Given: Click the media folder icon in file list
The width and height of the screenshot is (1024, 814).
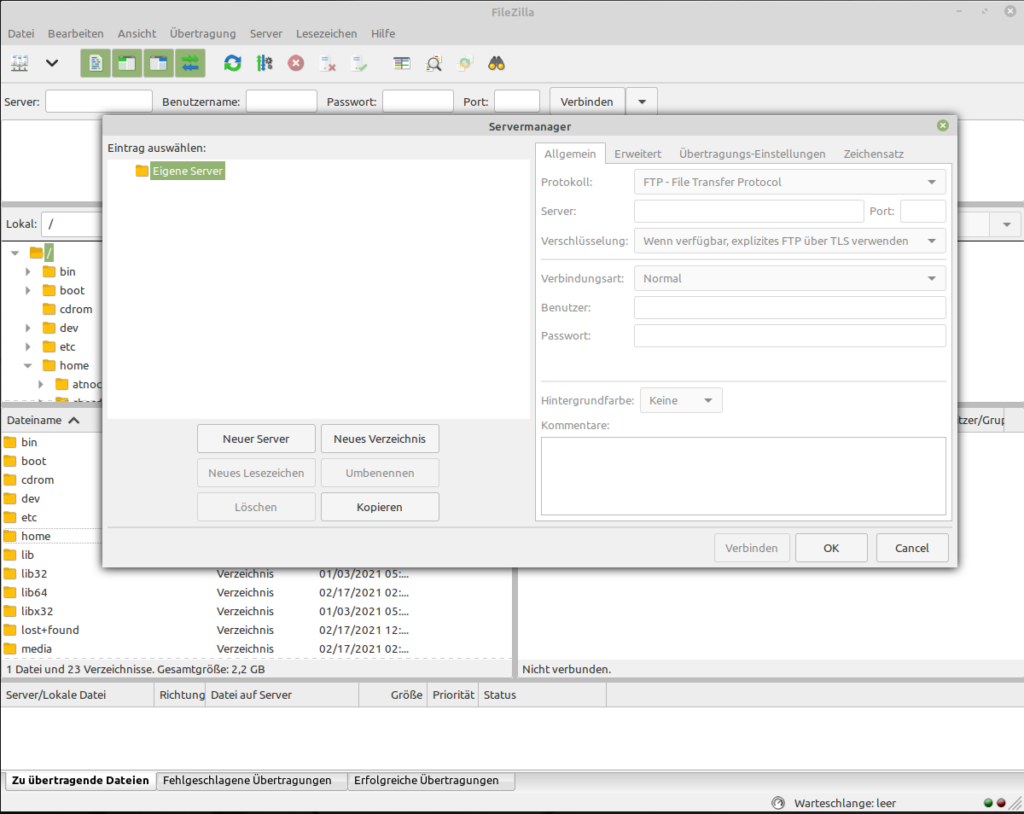Looking at the screenshot, I should point(10,649).
